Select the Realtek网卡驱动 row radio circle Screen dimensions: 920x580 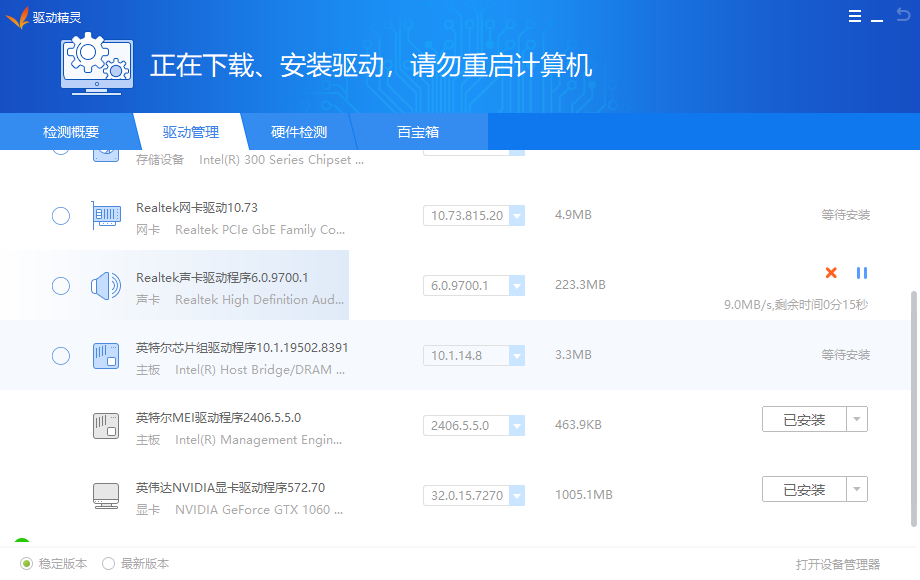tap(61, 216)
